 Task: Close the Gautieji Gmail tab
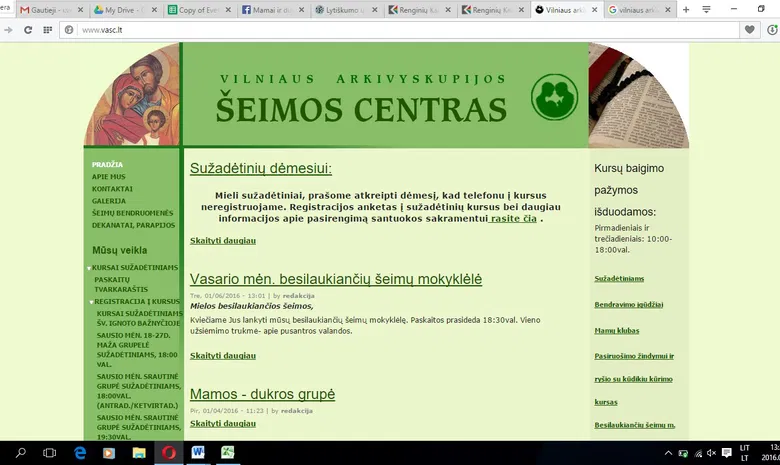point(81,9)
